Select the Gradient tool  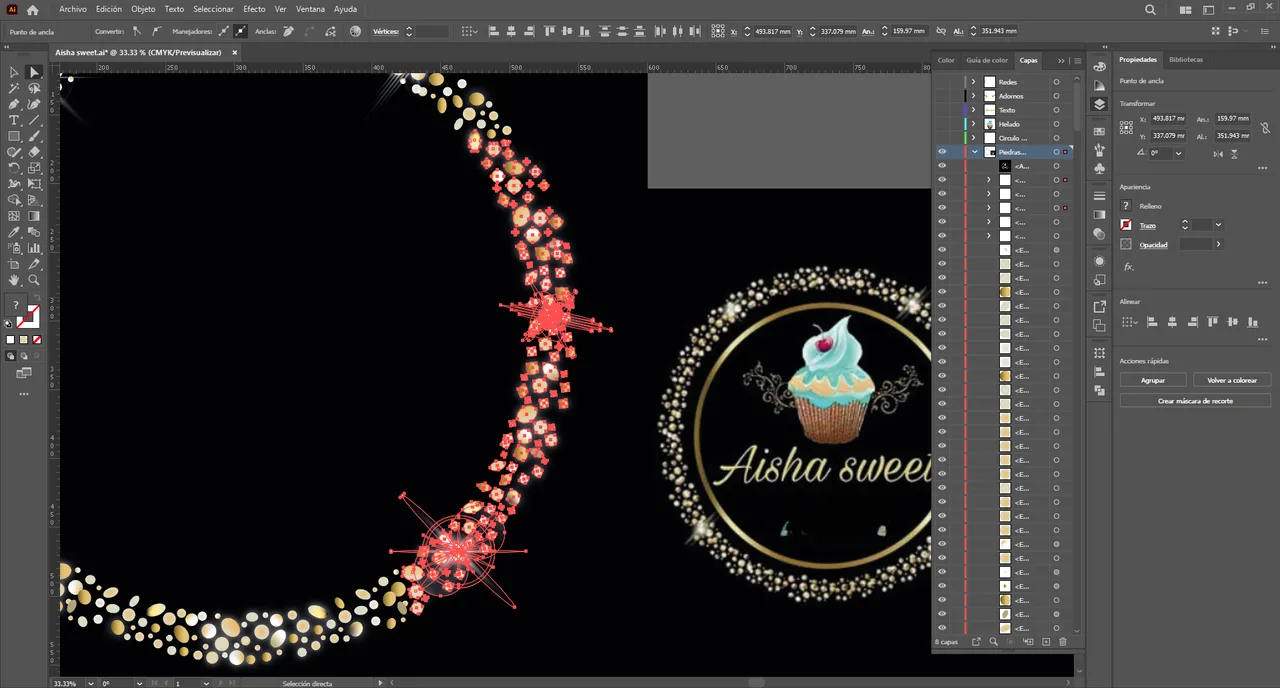[34, 216]
